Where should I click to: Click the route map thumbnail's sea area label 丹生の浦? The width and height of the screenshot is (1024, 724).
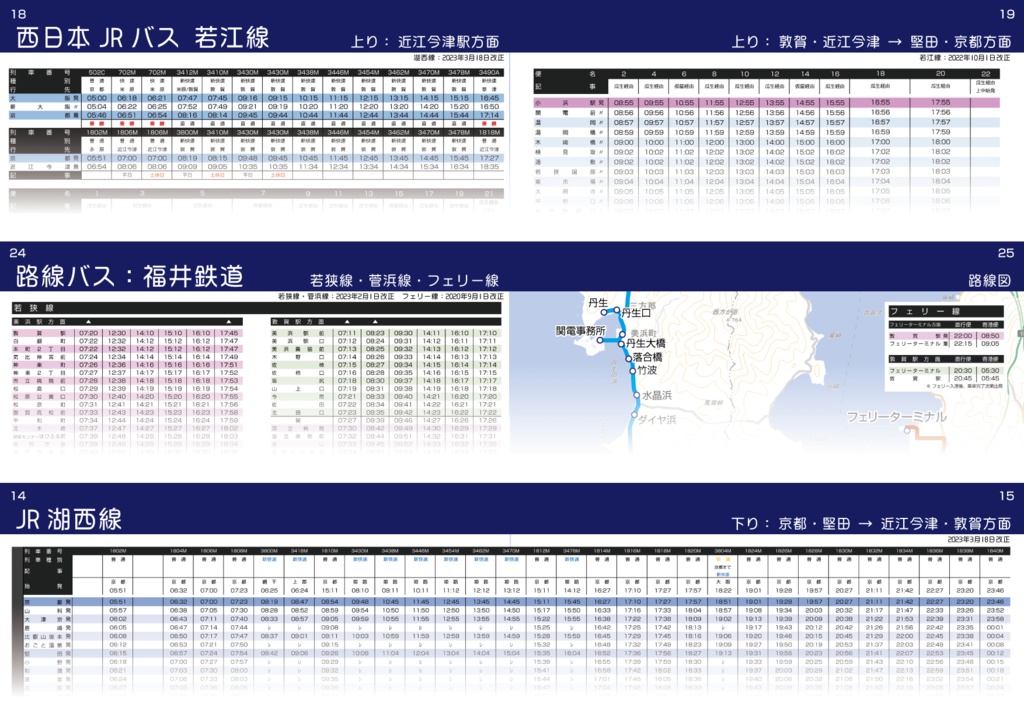click(614, 371)
